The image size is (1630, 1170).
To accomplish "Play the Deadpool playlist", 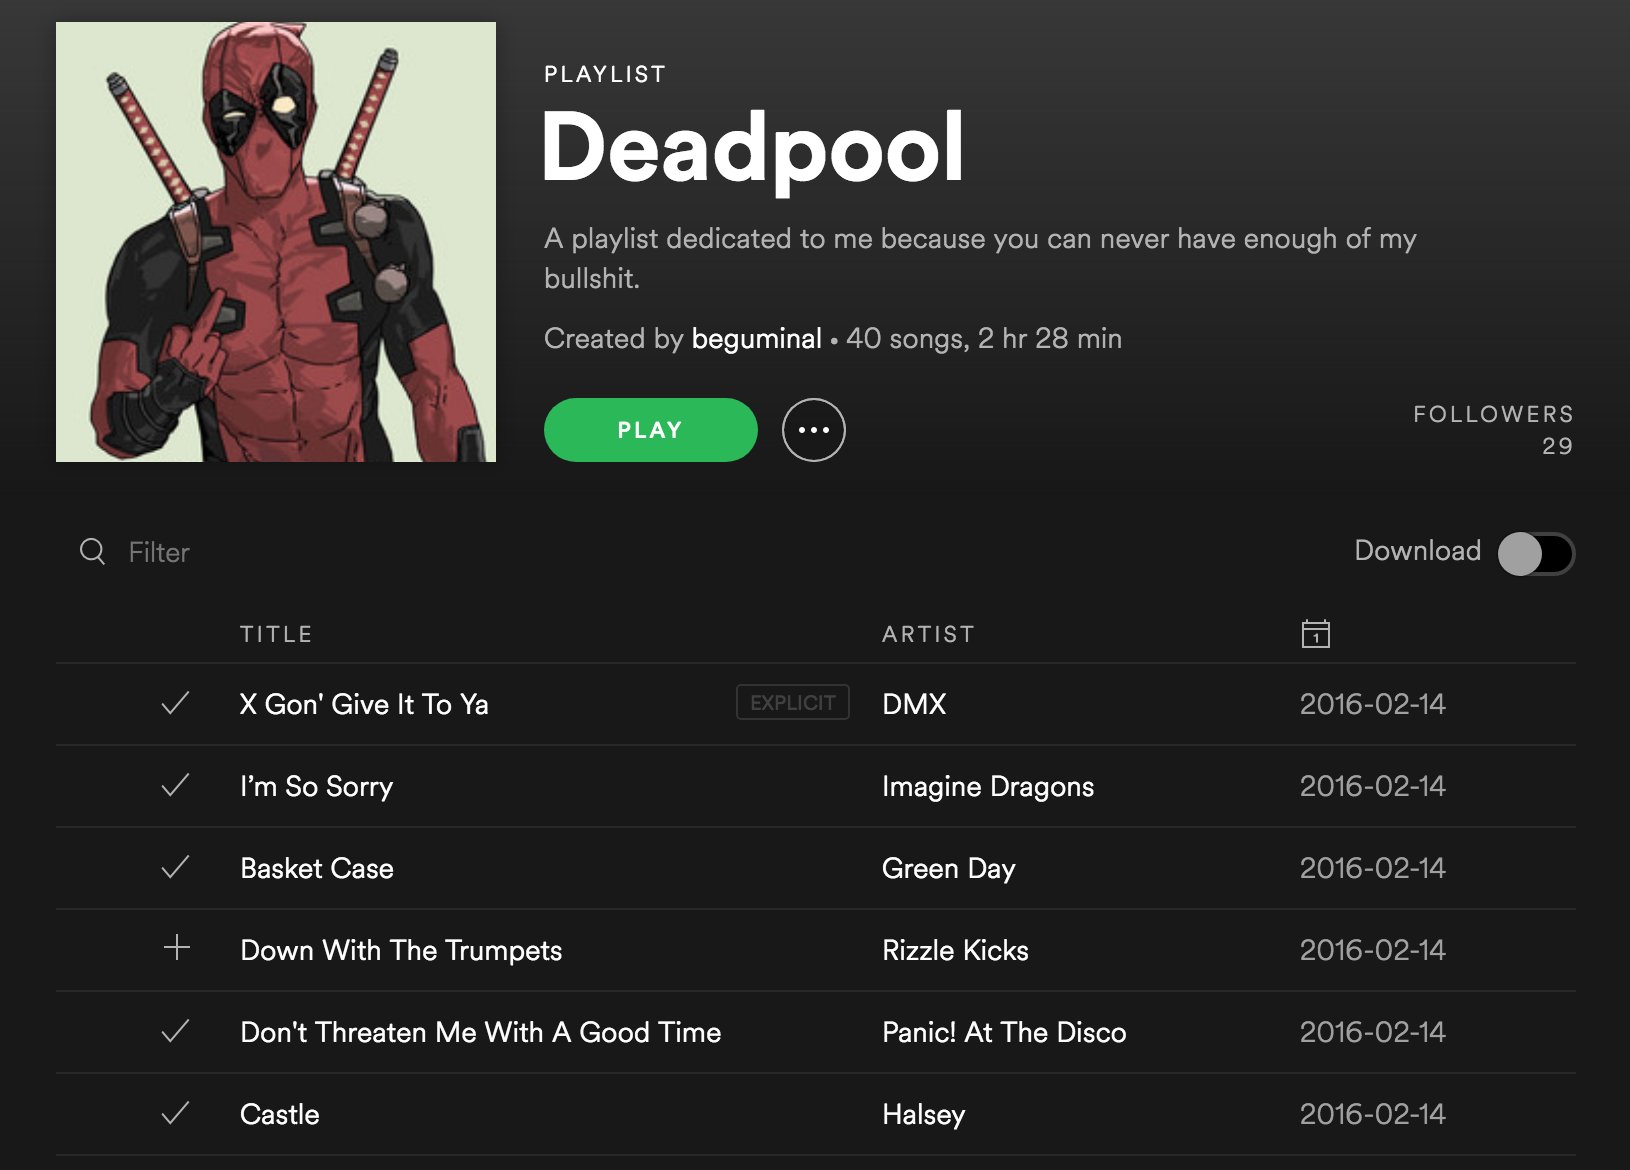I will point(651,430).
